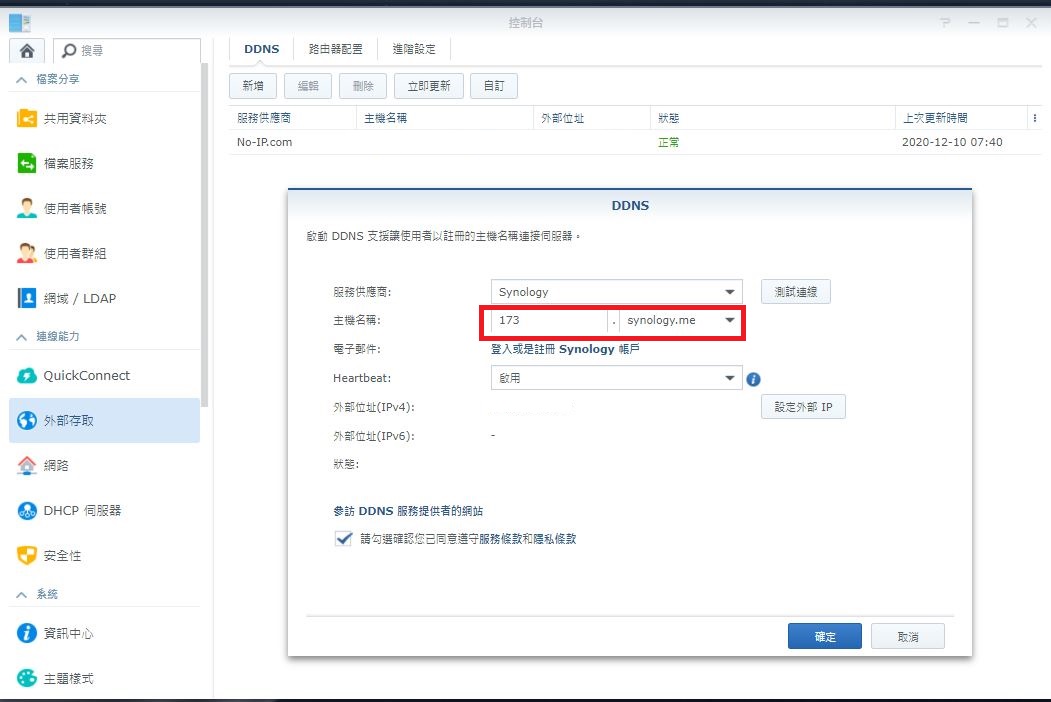Click the 2020-12-10 07:40 timestamp
This screenshot has width=1051, height=702.
[x=952, y=142]
